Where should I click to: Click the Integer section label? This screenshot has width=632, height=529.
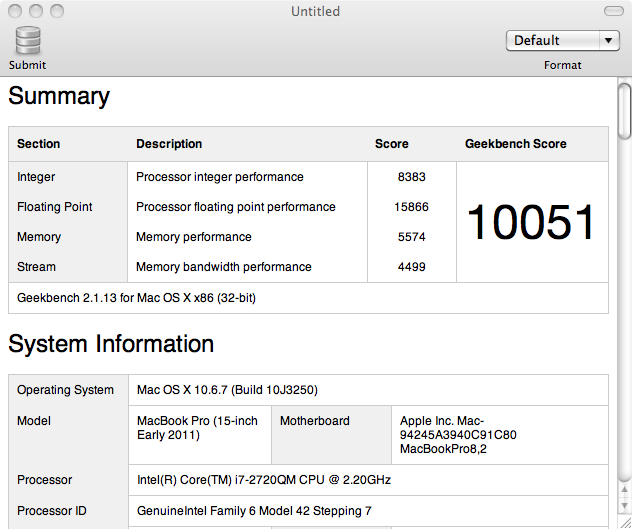pyautogui.click(x=36, y=177)
